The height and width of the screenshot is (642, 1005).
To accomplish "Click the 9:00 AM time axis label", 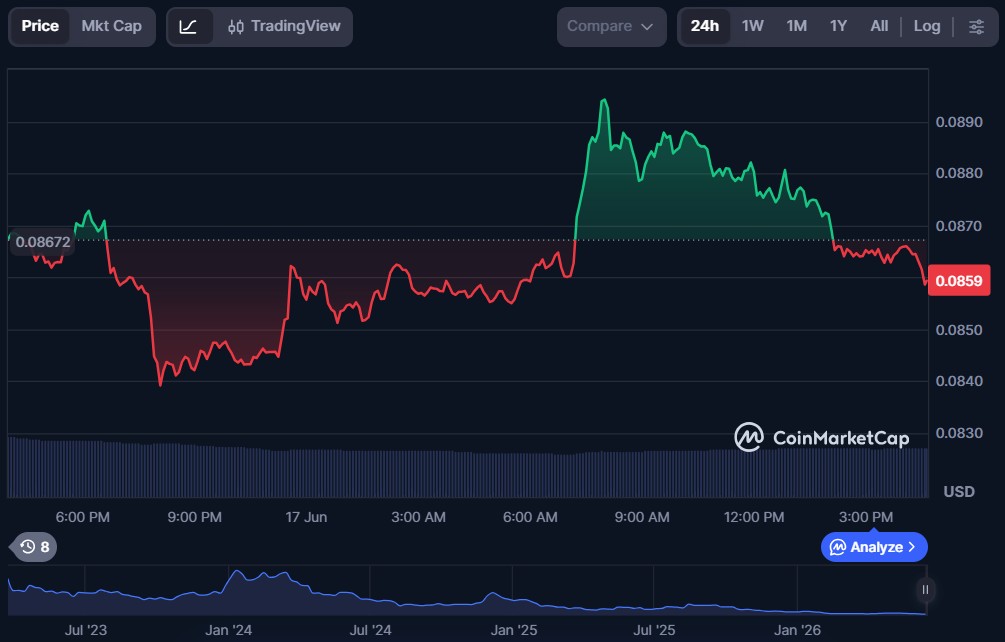I will tap(642, 517).
